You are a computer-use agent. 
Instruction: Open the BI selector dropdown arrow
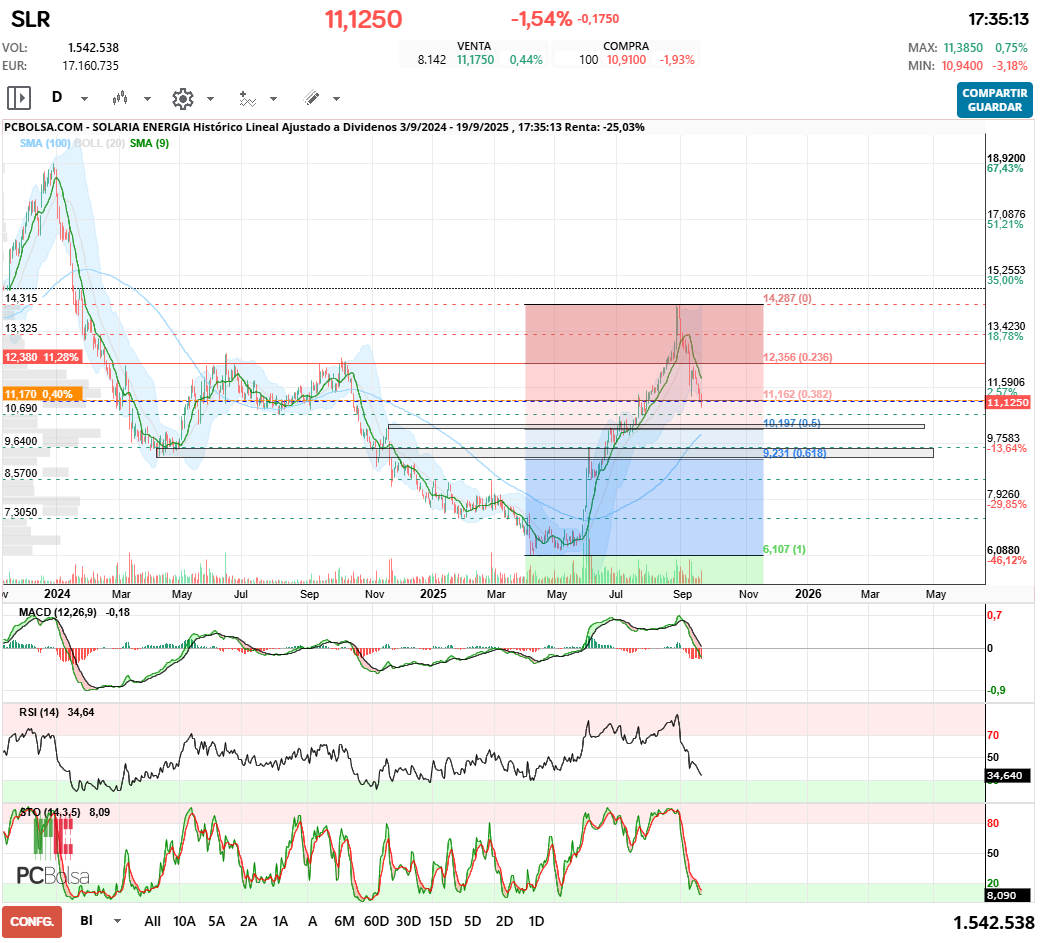pyautogui.click(x=118, y=921)
